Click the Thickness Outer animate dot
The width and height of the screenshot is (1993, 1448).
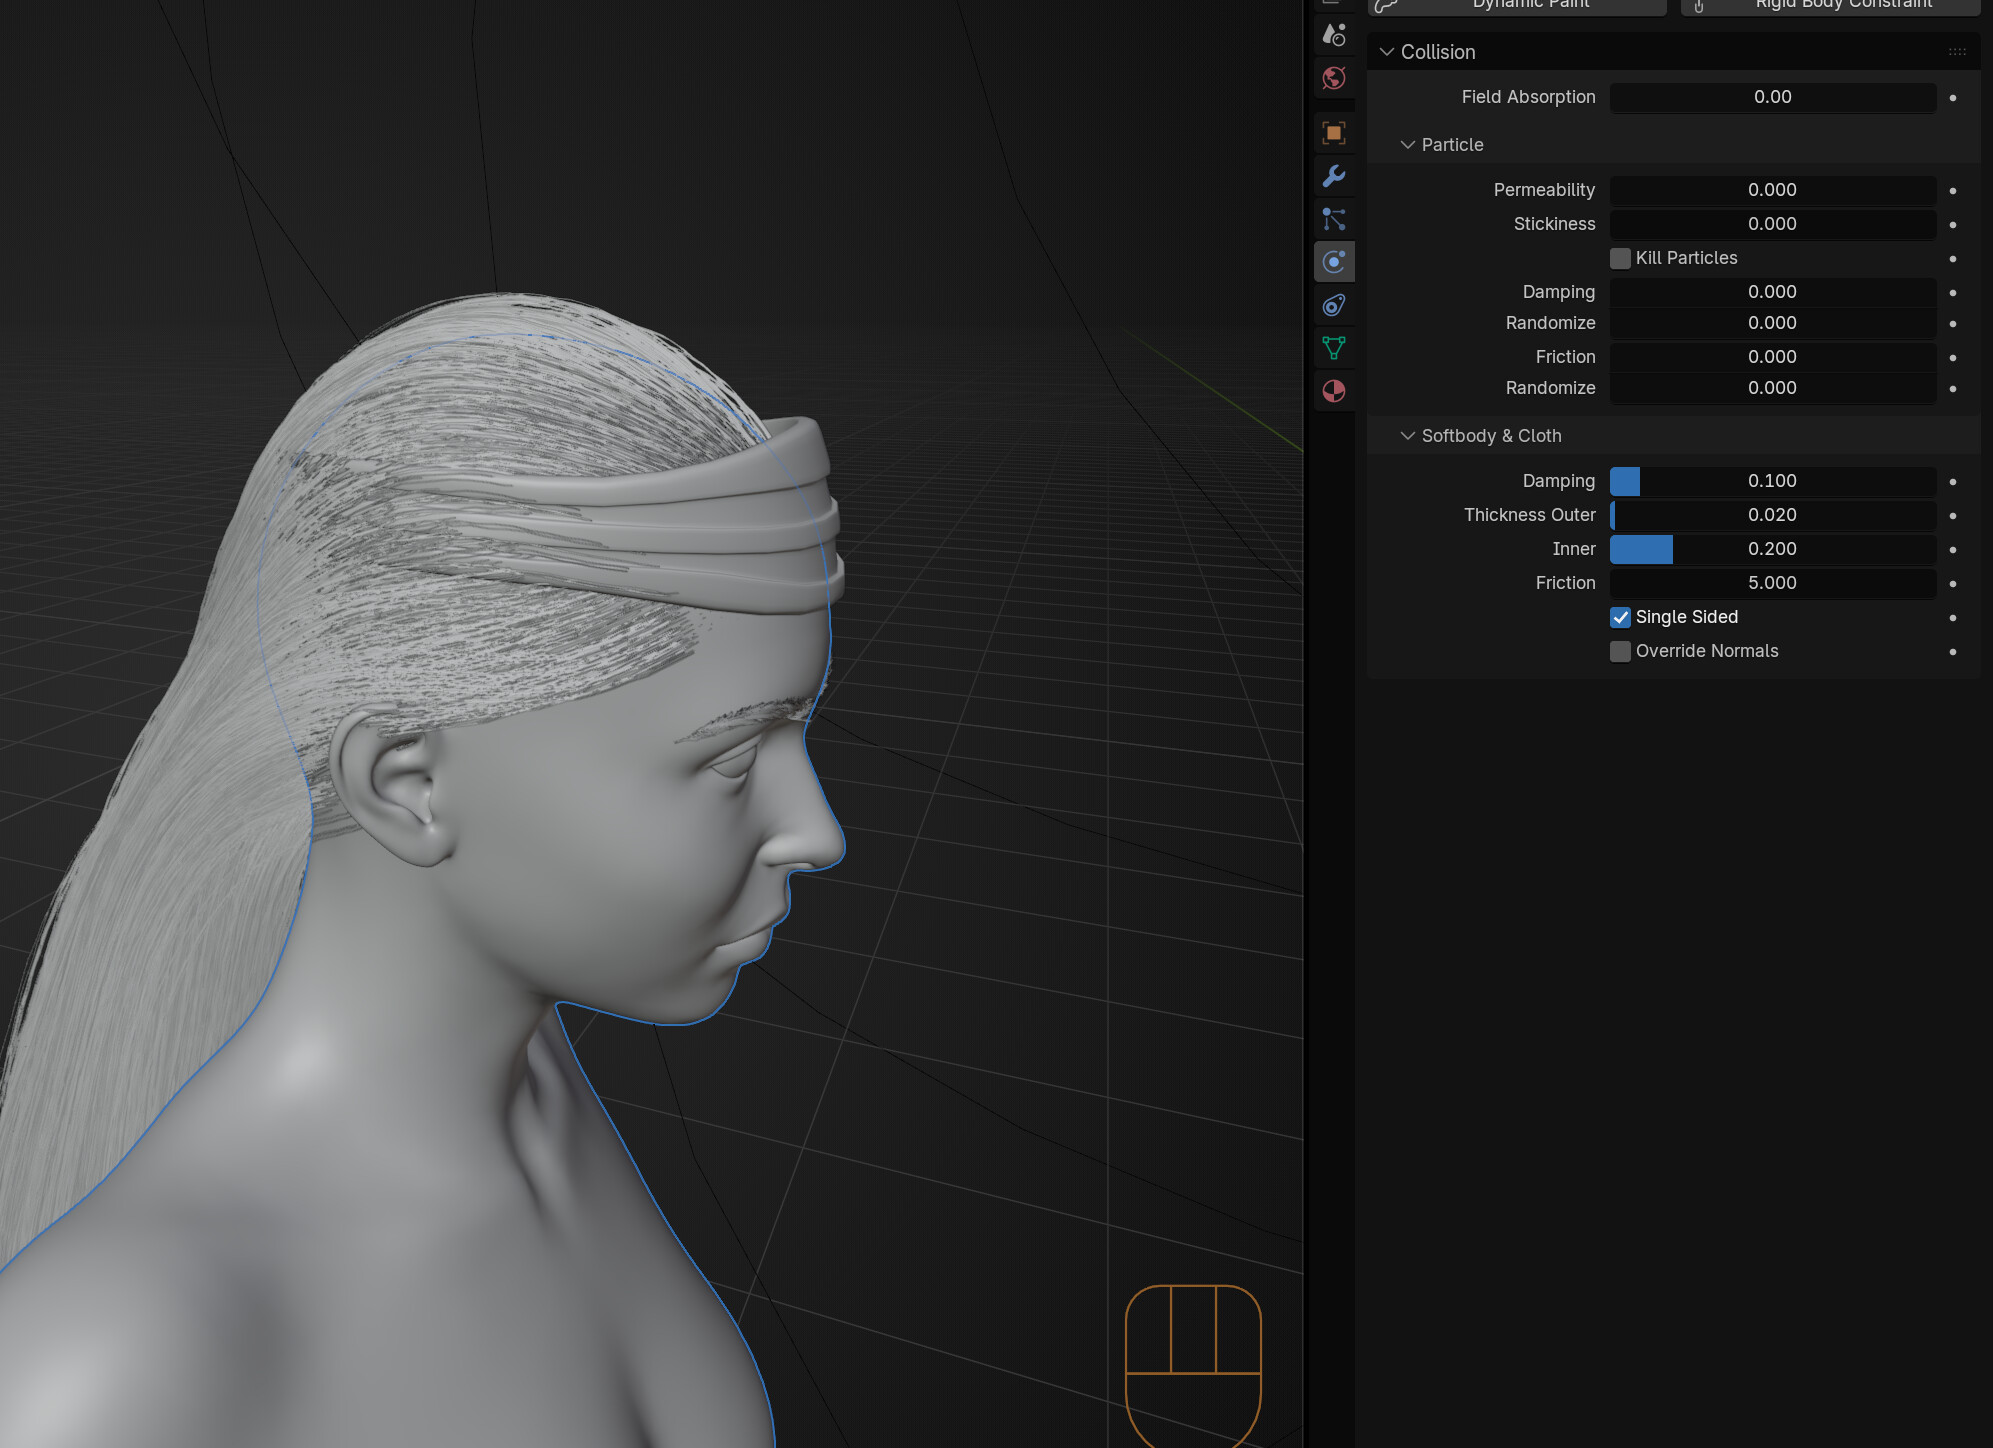click(1953, 516)
